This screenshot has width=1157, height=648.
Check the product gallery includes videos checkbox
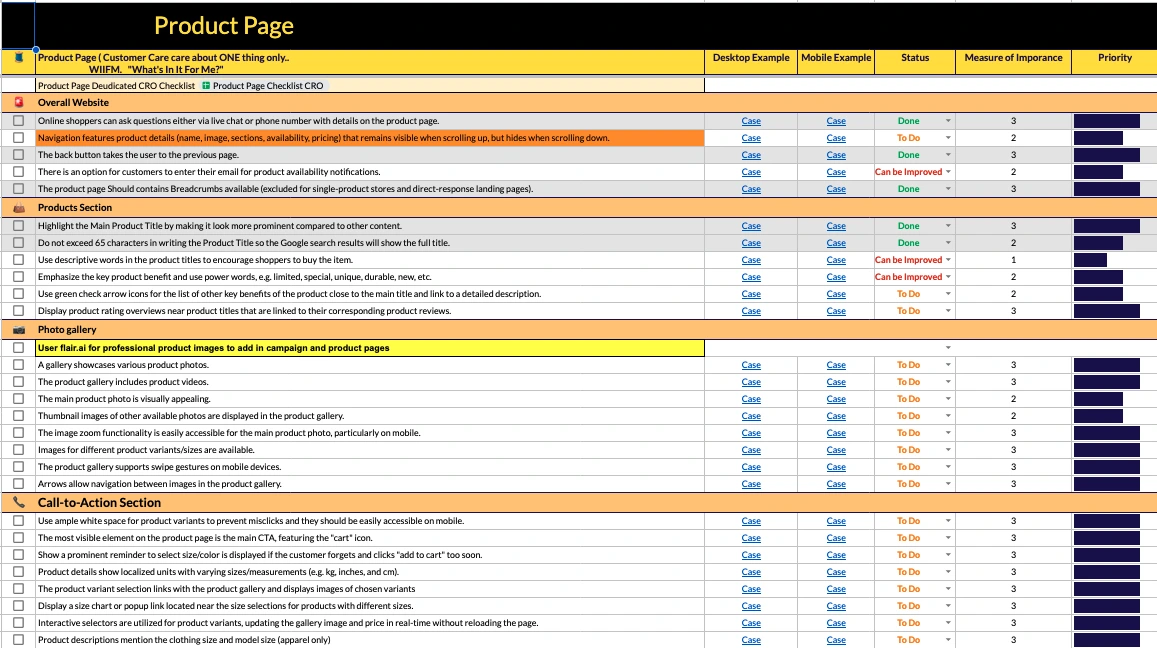(18, 382)
